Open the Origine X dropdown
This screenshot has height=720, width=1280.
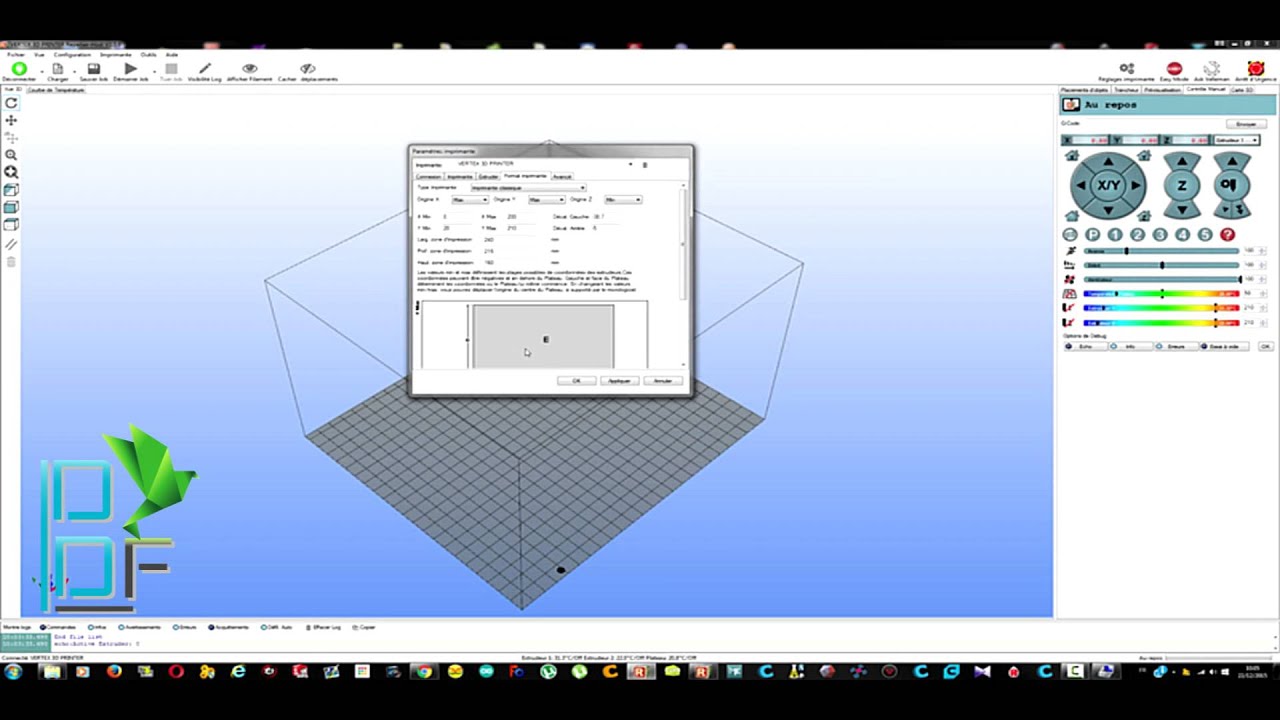click(469, 200)
